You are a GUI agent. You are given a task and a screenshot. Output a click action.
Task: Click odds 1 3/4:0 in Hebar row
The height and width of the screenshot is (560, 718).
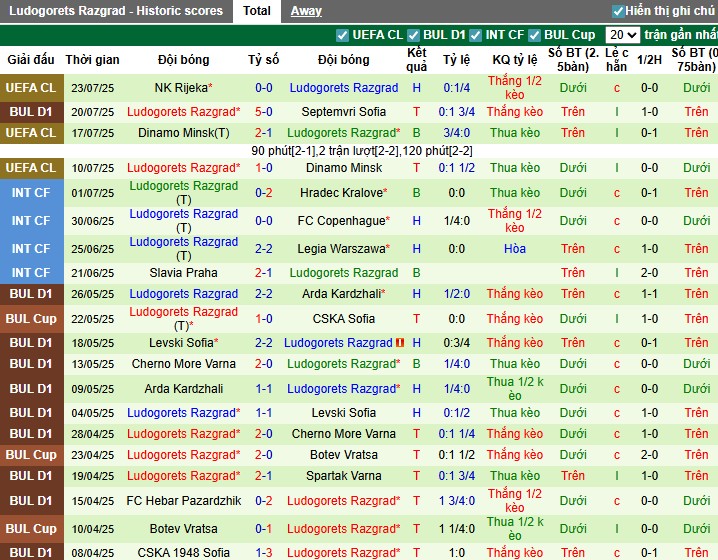click(457, 501)
